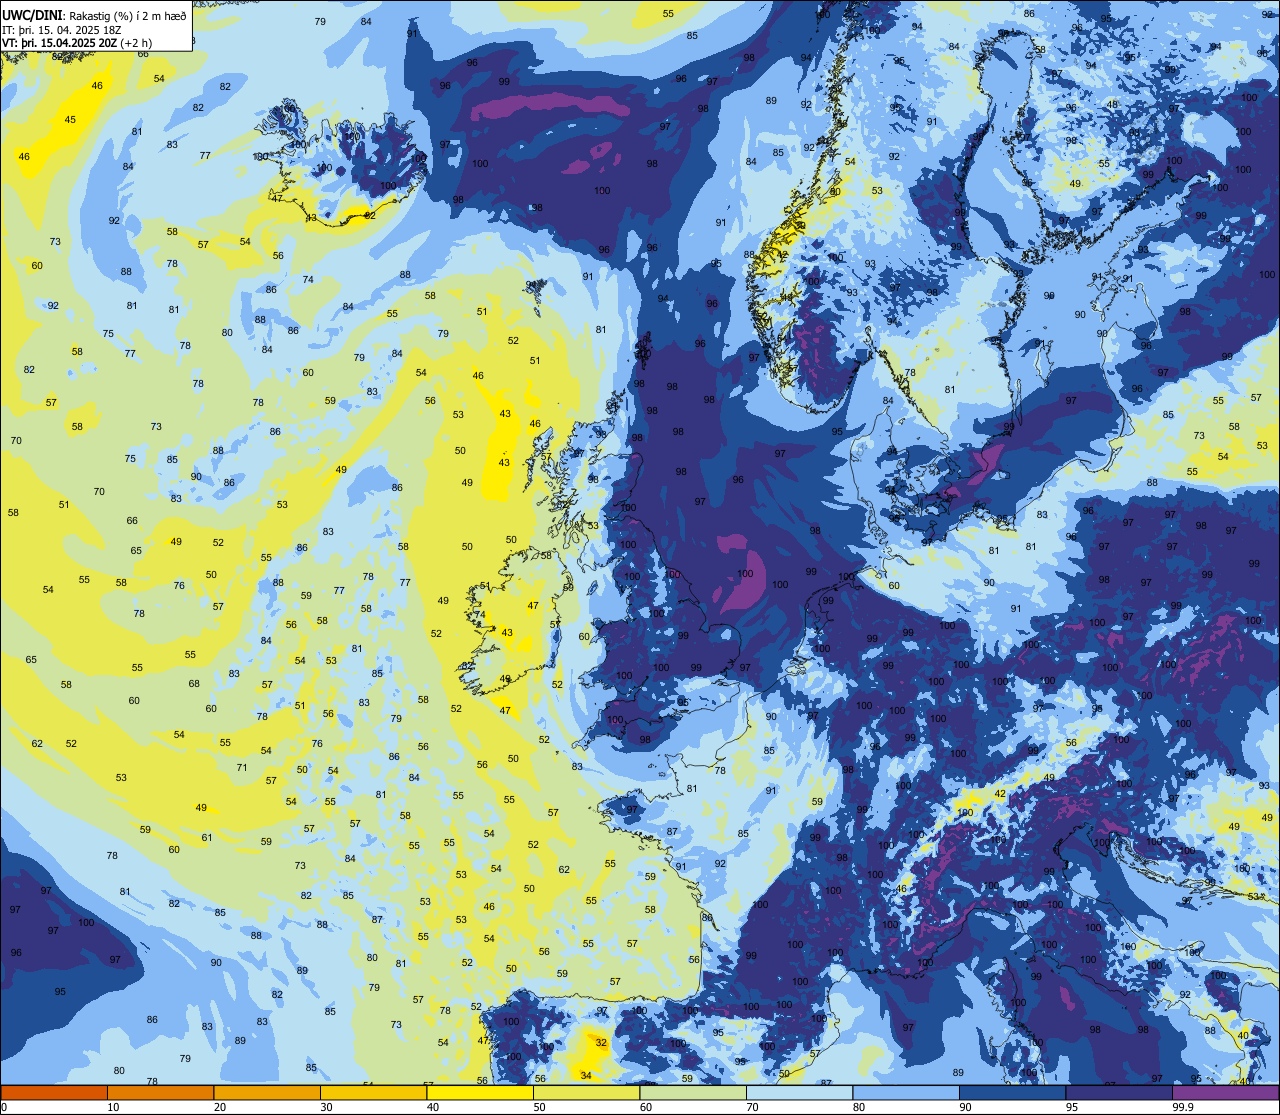Image resolution: width=1280 pixels, height=1115 pixels.
Task: Select the 50–60% pale yellow legend segment
Action: (586, 1092)
